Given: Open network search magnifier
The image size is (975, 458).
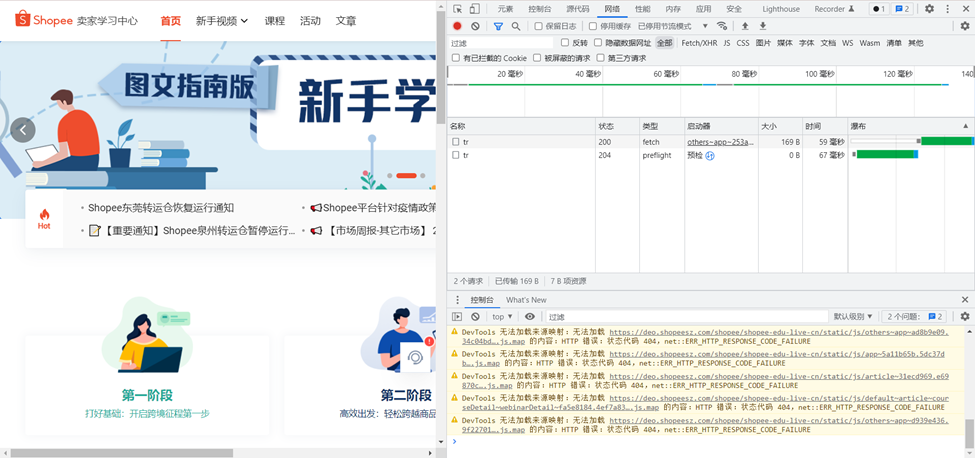Looking at the screenshot, I should coord(515,26).
